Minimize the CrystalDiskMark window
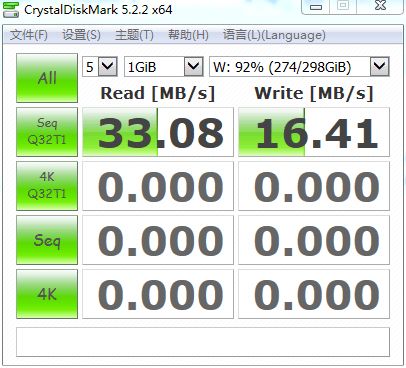 pyautogui.click(x=316, y=6)
